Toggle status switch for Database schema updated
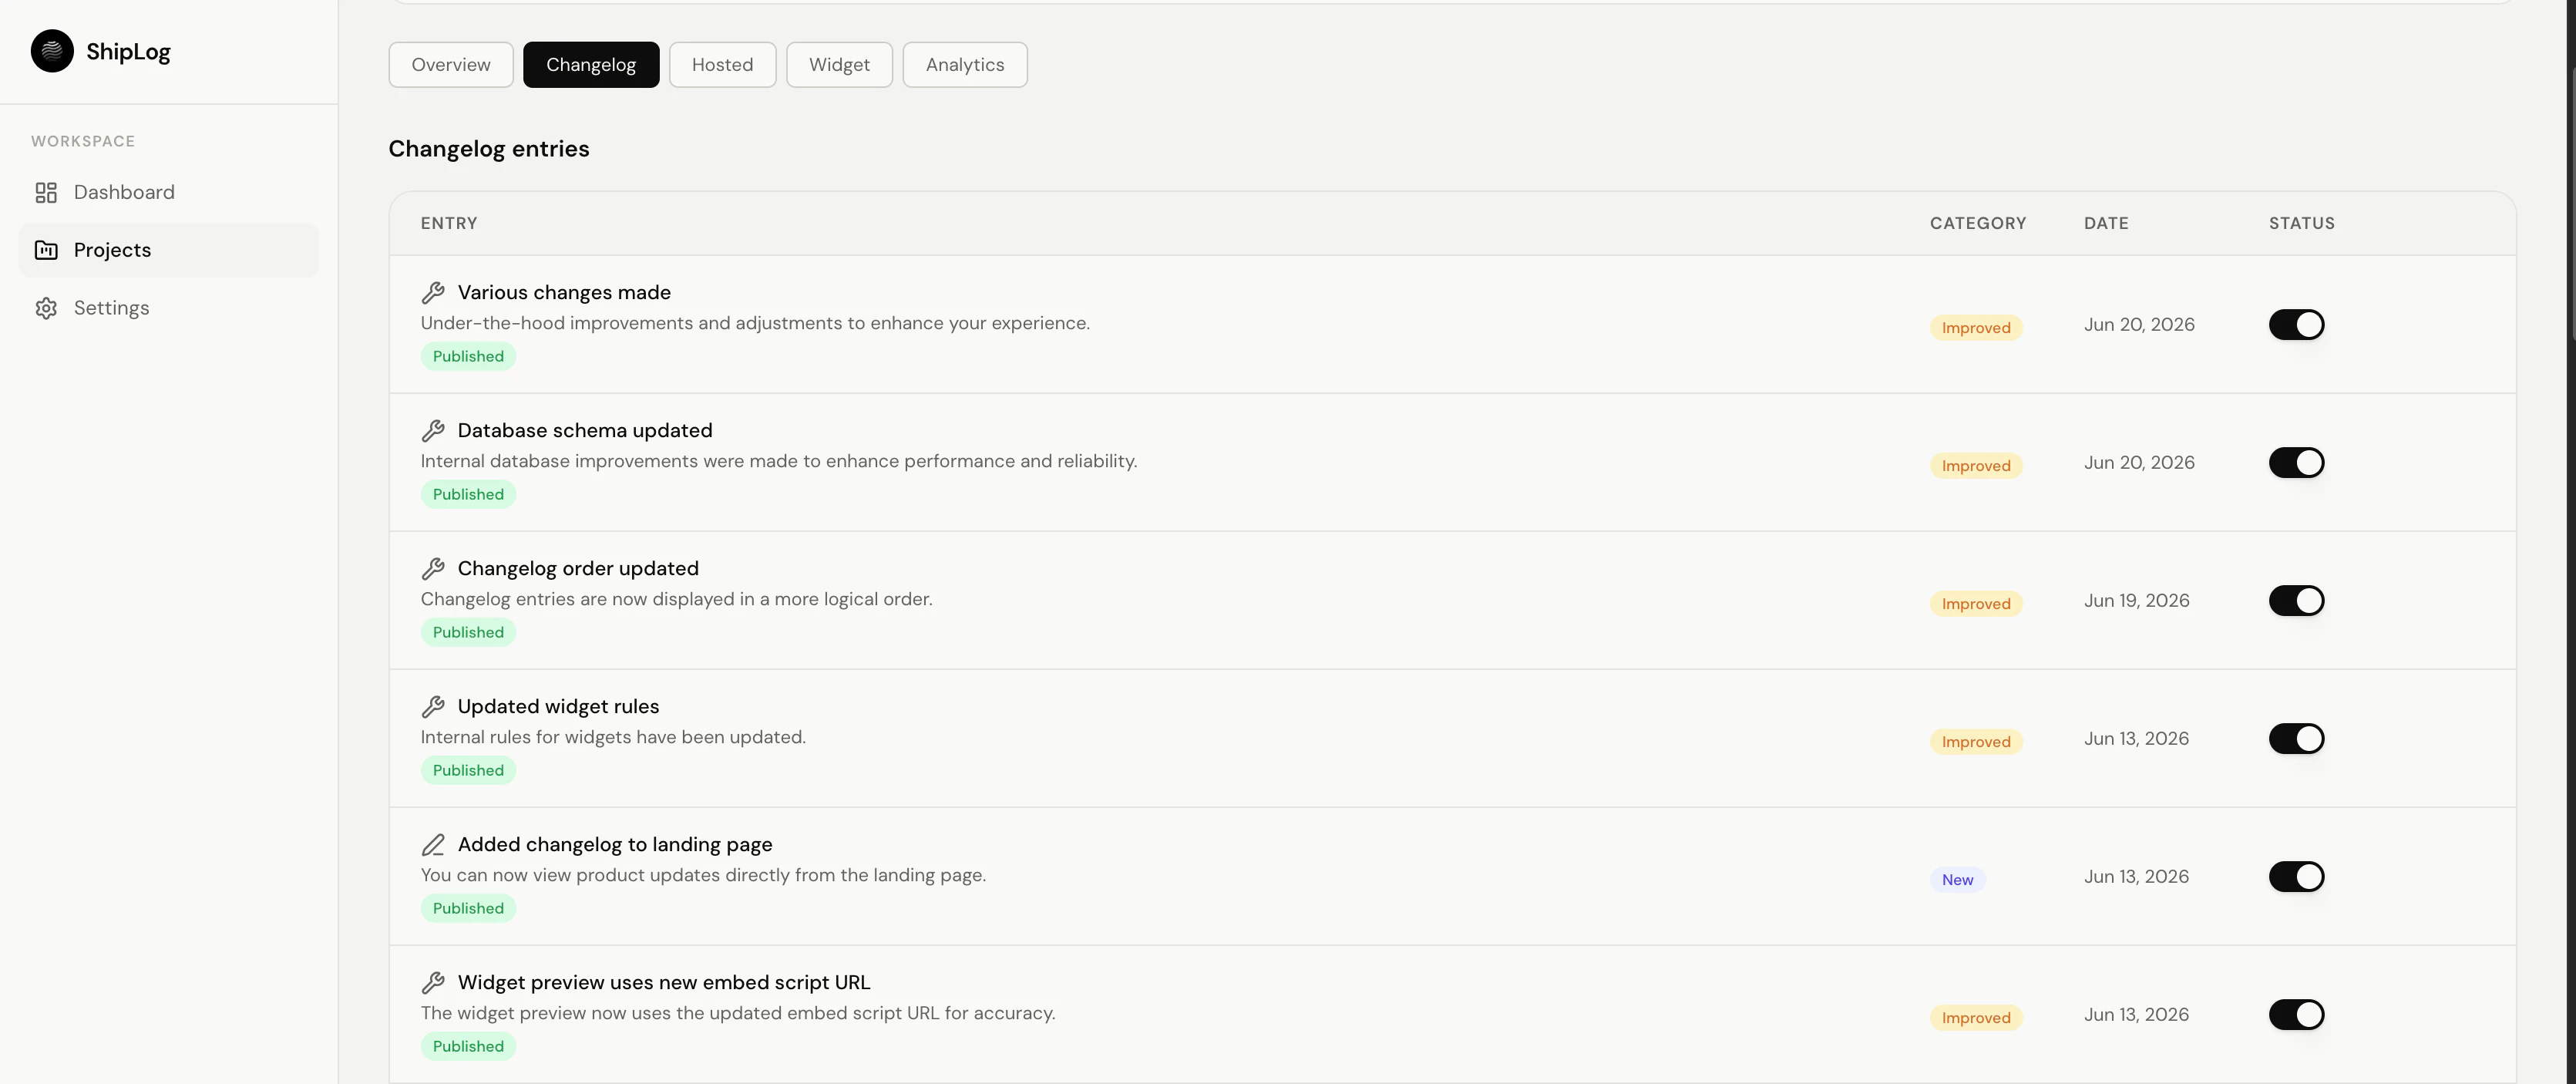This screenshot has width=2576, height=1084. click(2296, 463)
